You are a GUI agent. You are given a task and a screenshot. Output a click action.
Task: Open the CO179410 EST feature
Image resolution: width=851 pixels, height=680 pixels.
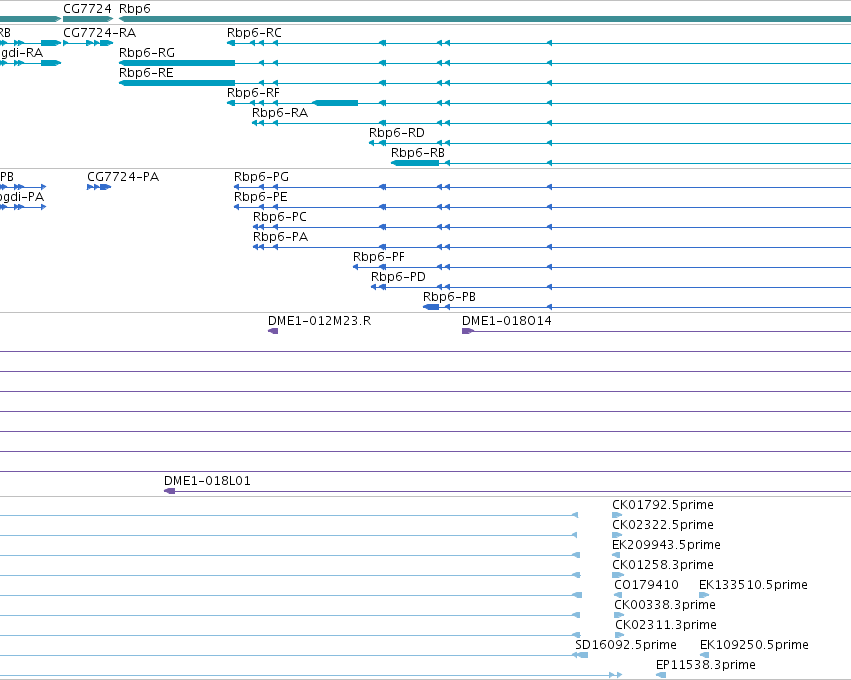pos(646,586)
